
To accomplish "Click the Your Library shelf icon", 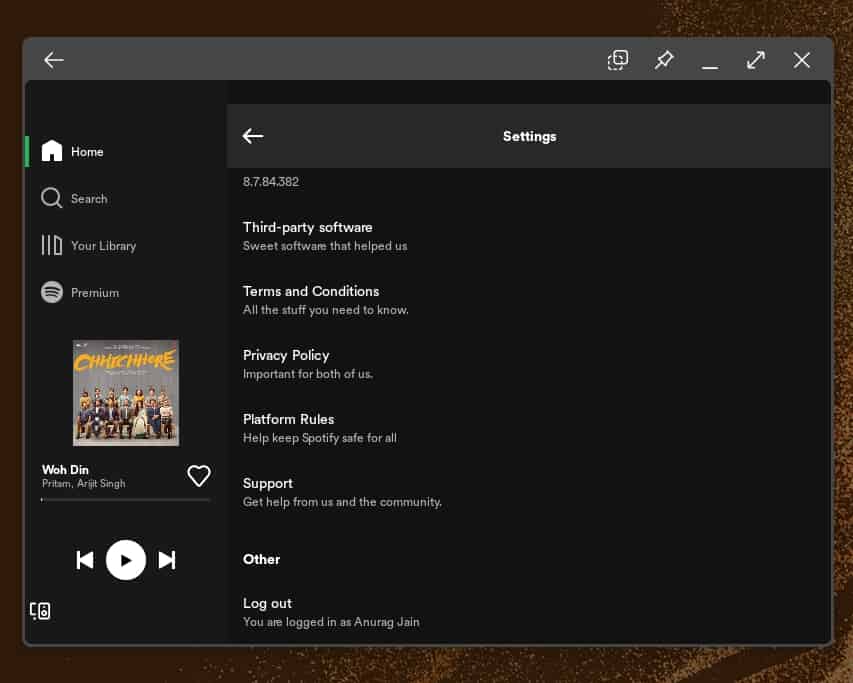I will click(52, 245).
